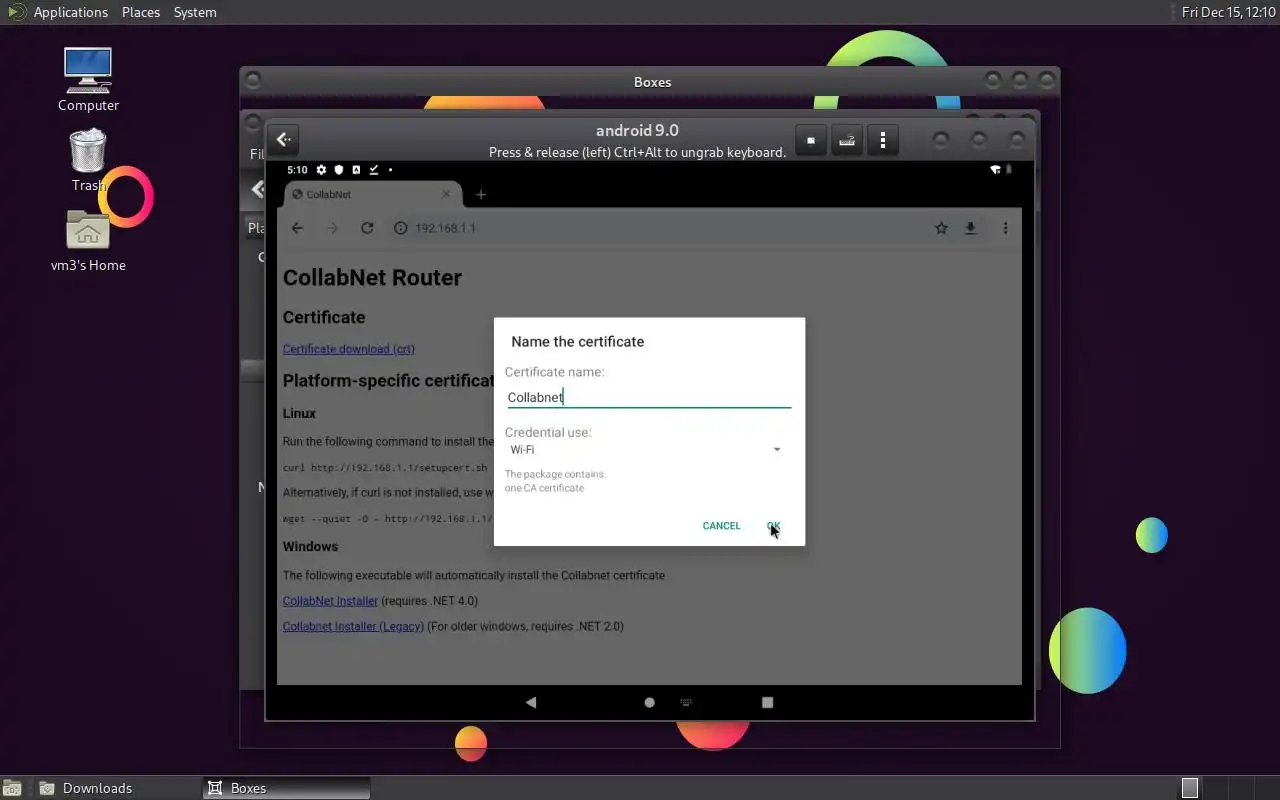The image size is (1280, 800).
Task: Stop the android 9.0 virtual machine
Action: pos(811,141)
